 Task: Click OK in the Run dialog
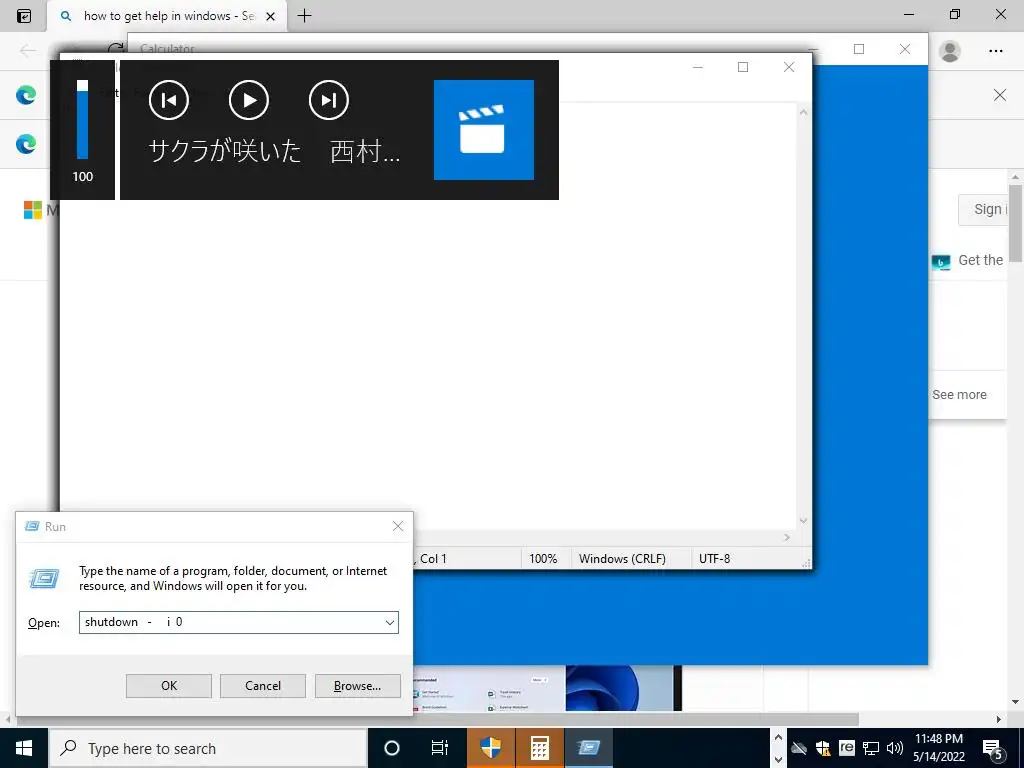(x=169, y=686)
